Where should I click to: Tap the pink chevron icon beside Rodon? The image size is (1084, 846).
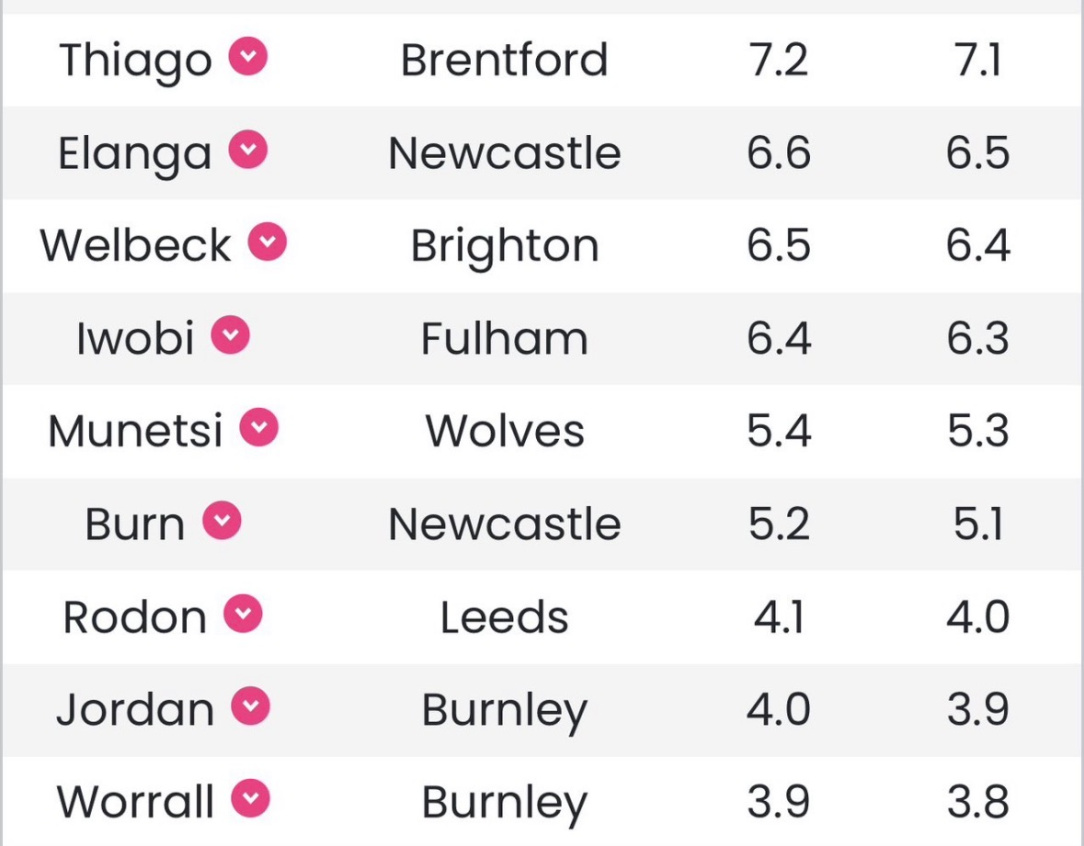(243, 614)
